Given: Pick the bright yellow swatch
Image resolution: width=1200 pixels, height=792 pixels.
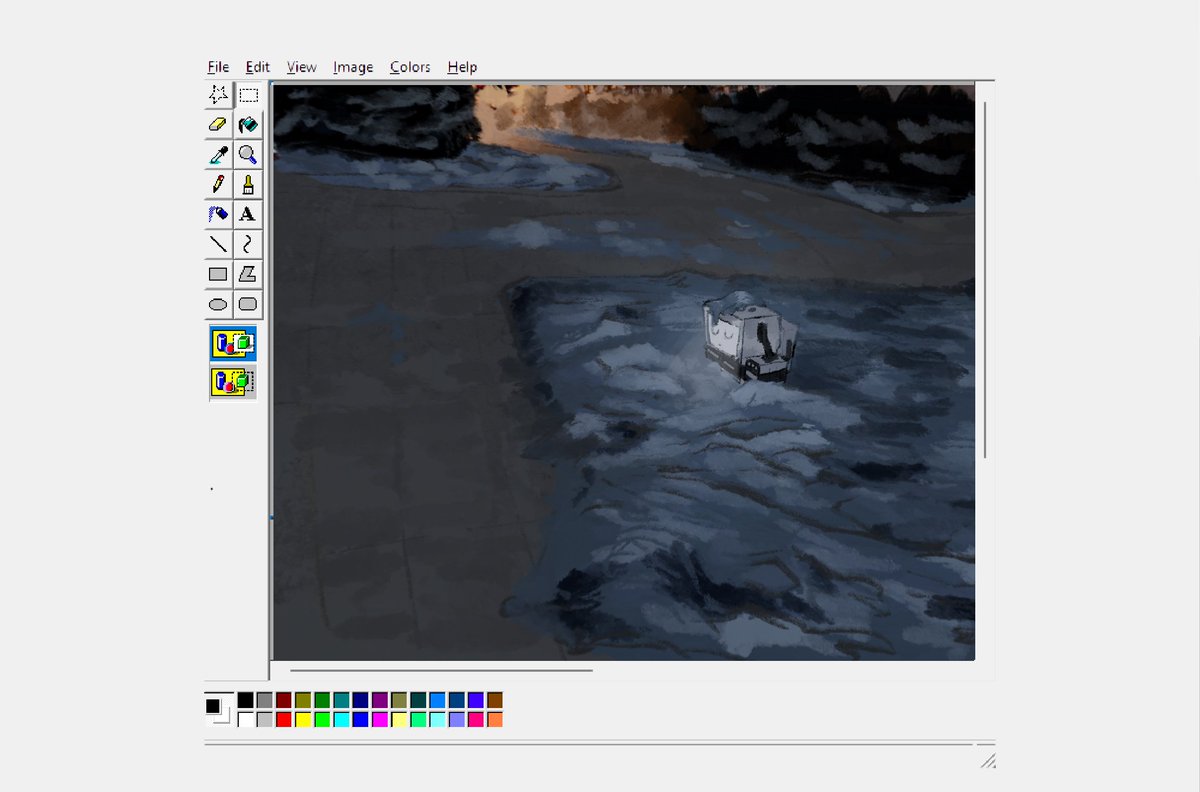Looking at the screenshot, I should [x=303, y=719].
